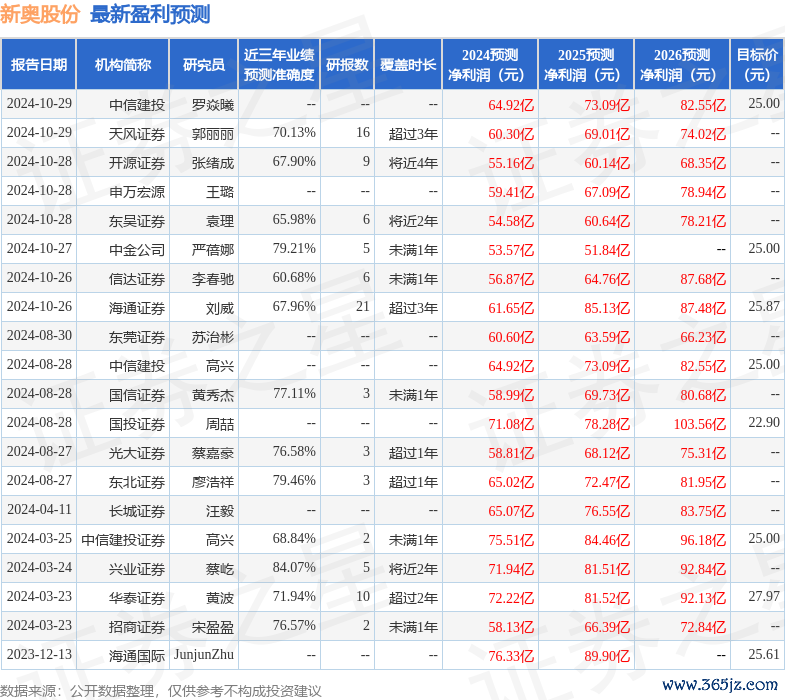Screen dimensions: 785x700
Task: Click the date 2023-12-13
Action: click(x=40, y=655)
